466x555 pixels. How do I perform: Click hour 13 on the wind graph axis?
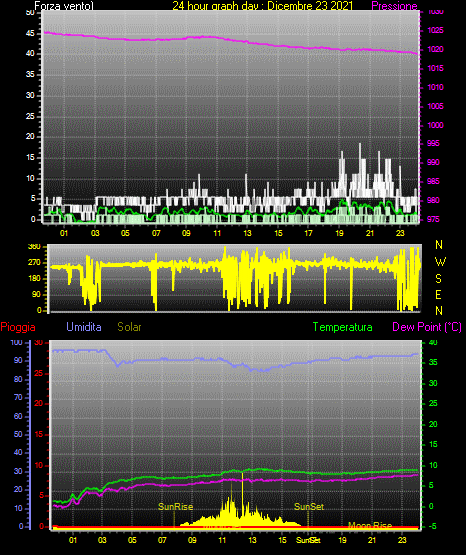point(247,233)
